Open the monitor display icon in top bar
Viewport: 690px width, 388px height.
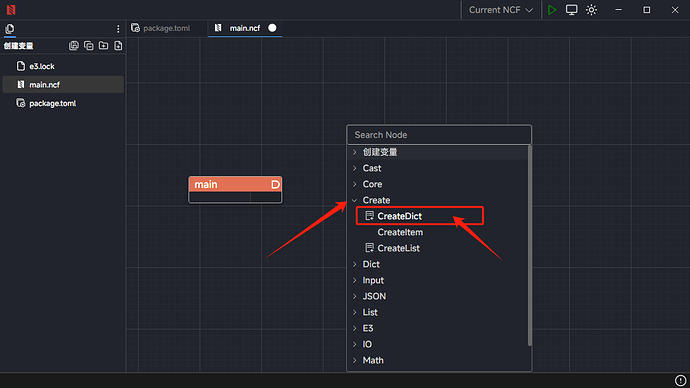point(571,10)
